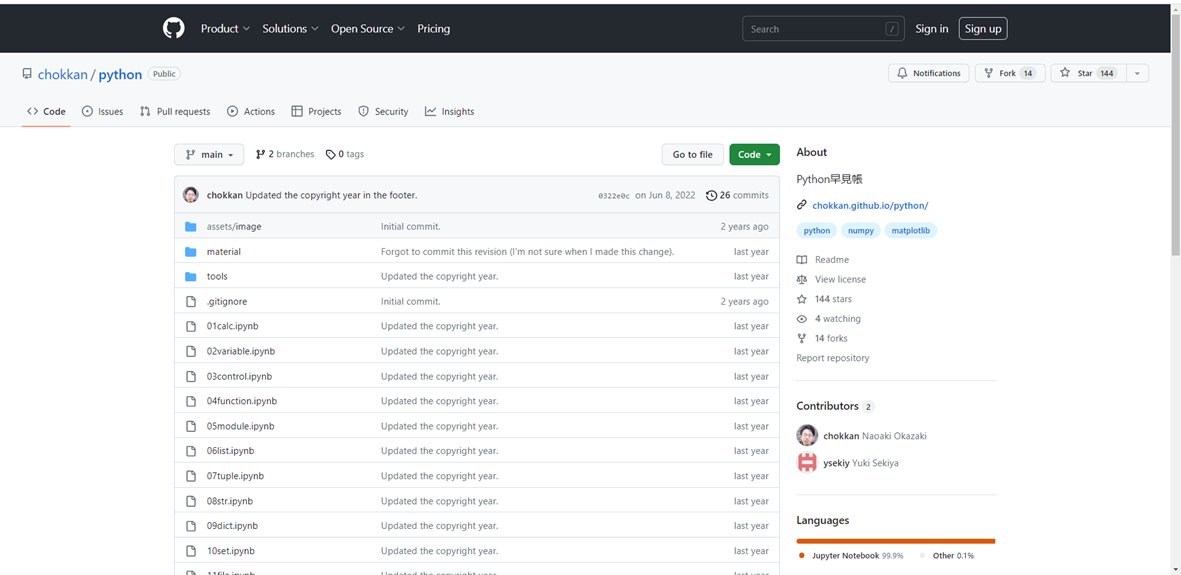Open 08str.ipynb file
1181x575 pixels.
click(x=230, y=501)
